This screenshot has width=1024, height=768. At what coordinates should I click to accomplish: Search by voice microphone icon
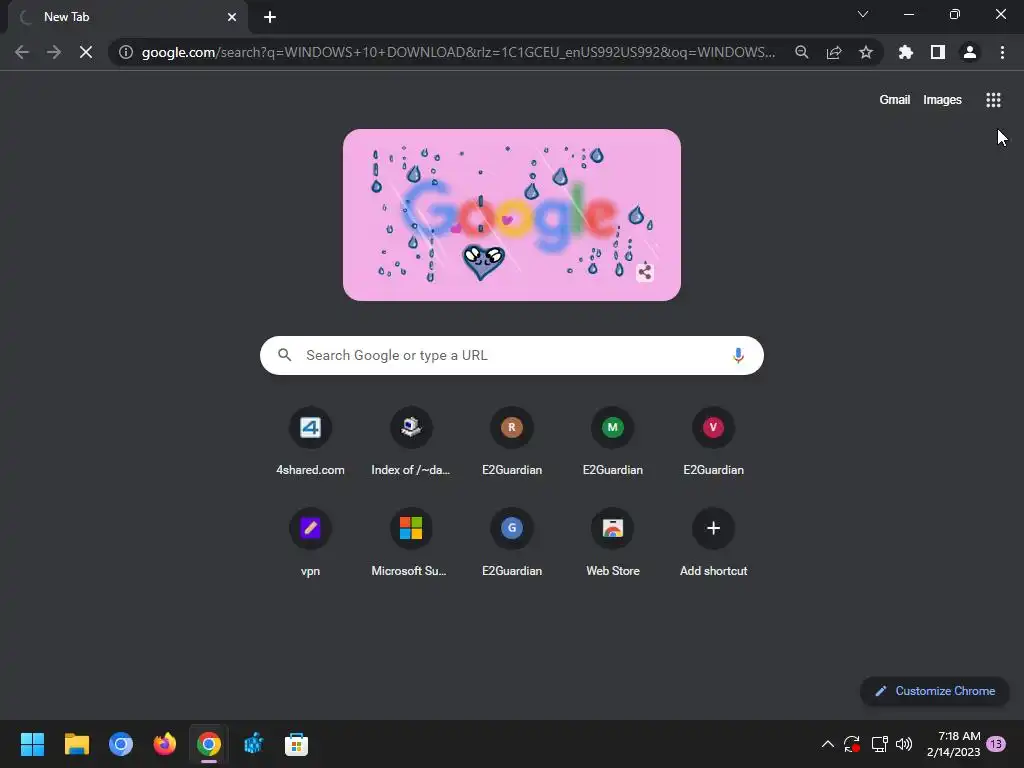[x=738, y=355]
